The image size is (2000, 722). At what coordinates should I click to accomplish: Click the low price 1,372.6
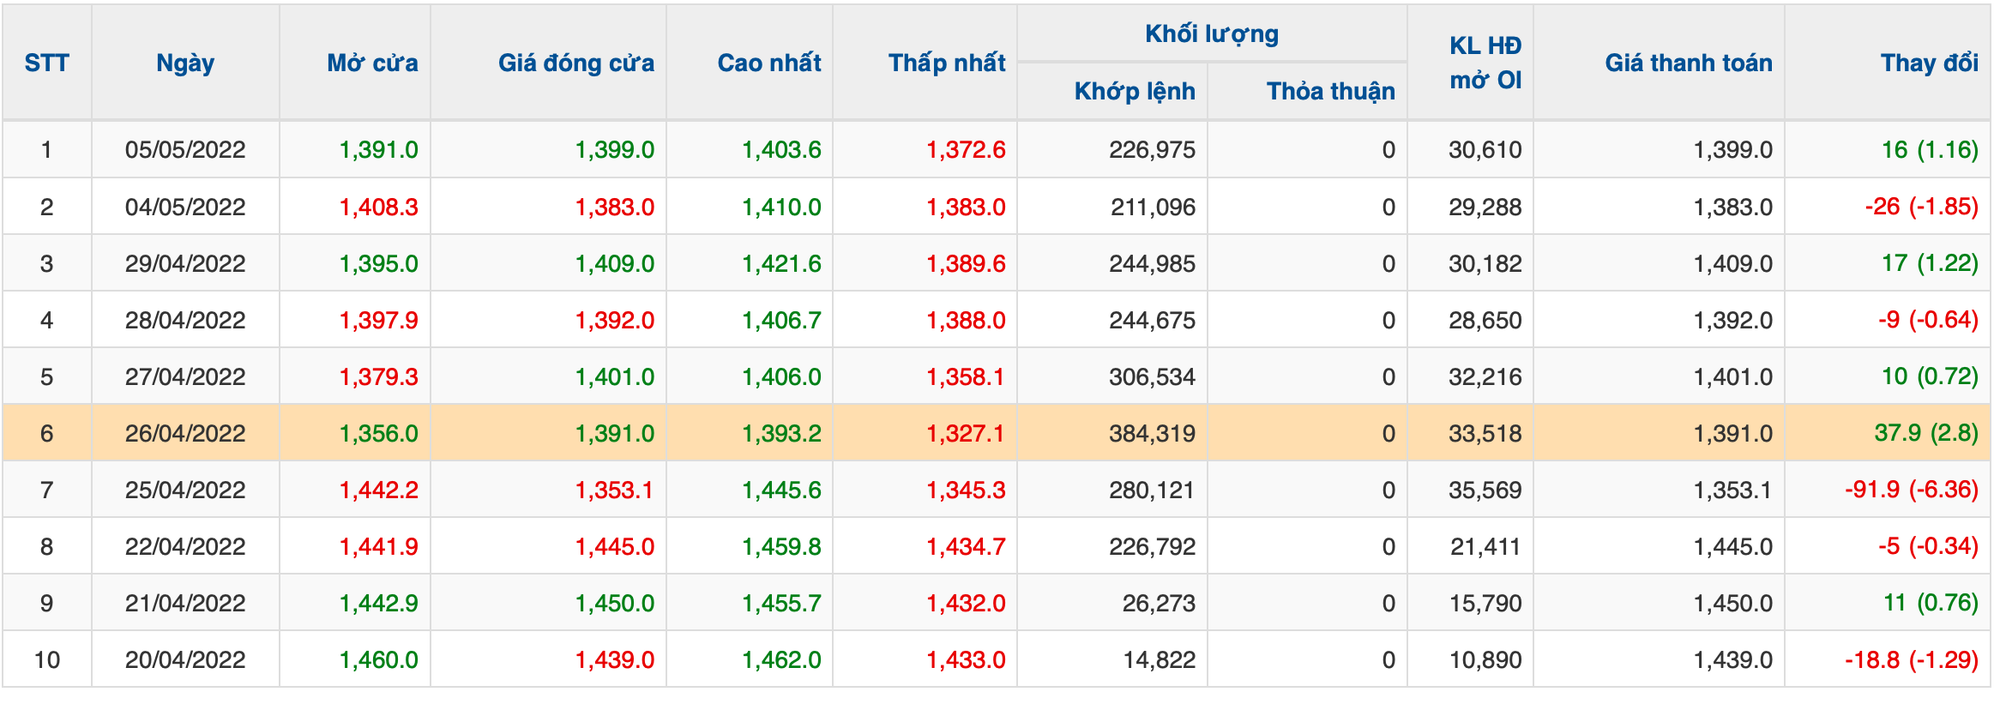[966, 150]
